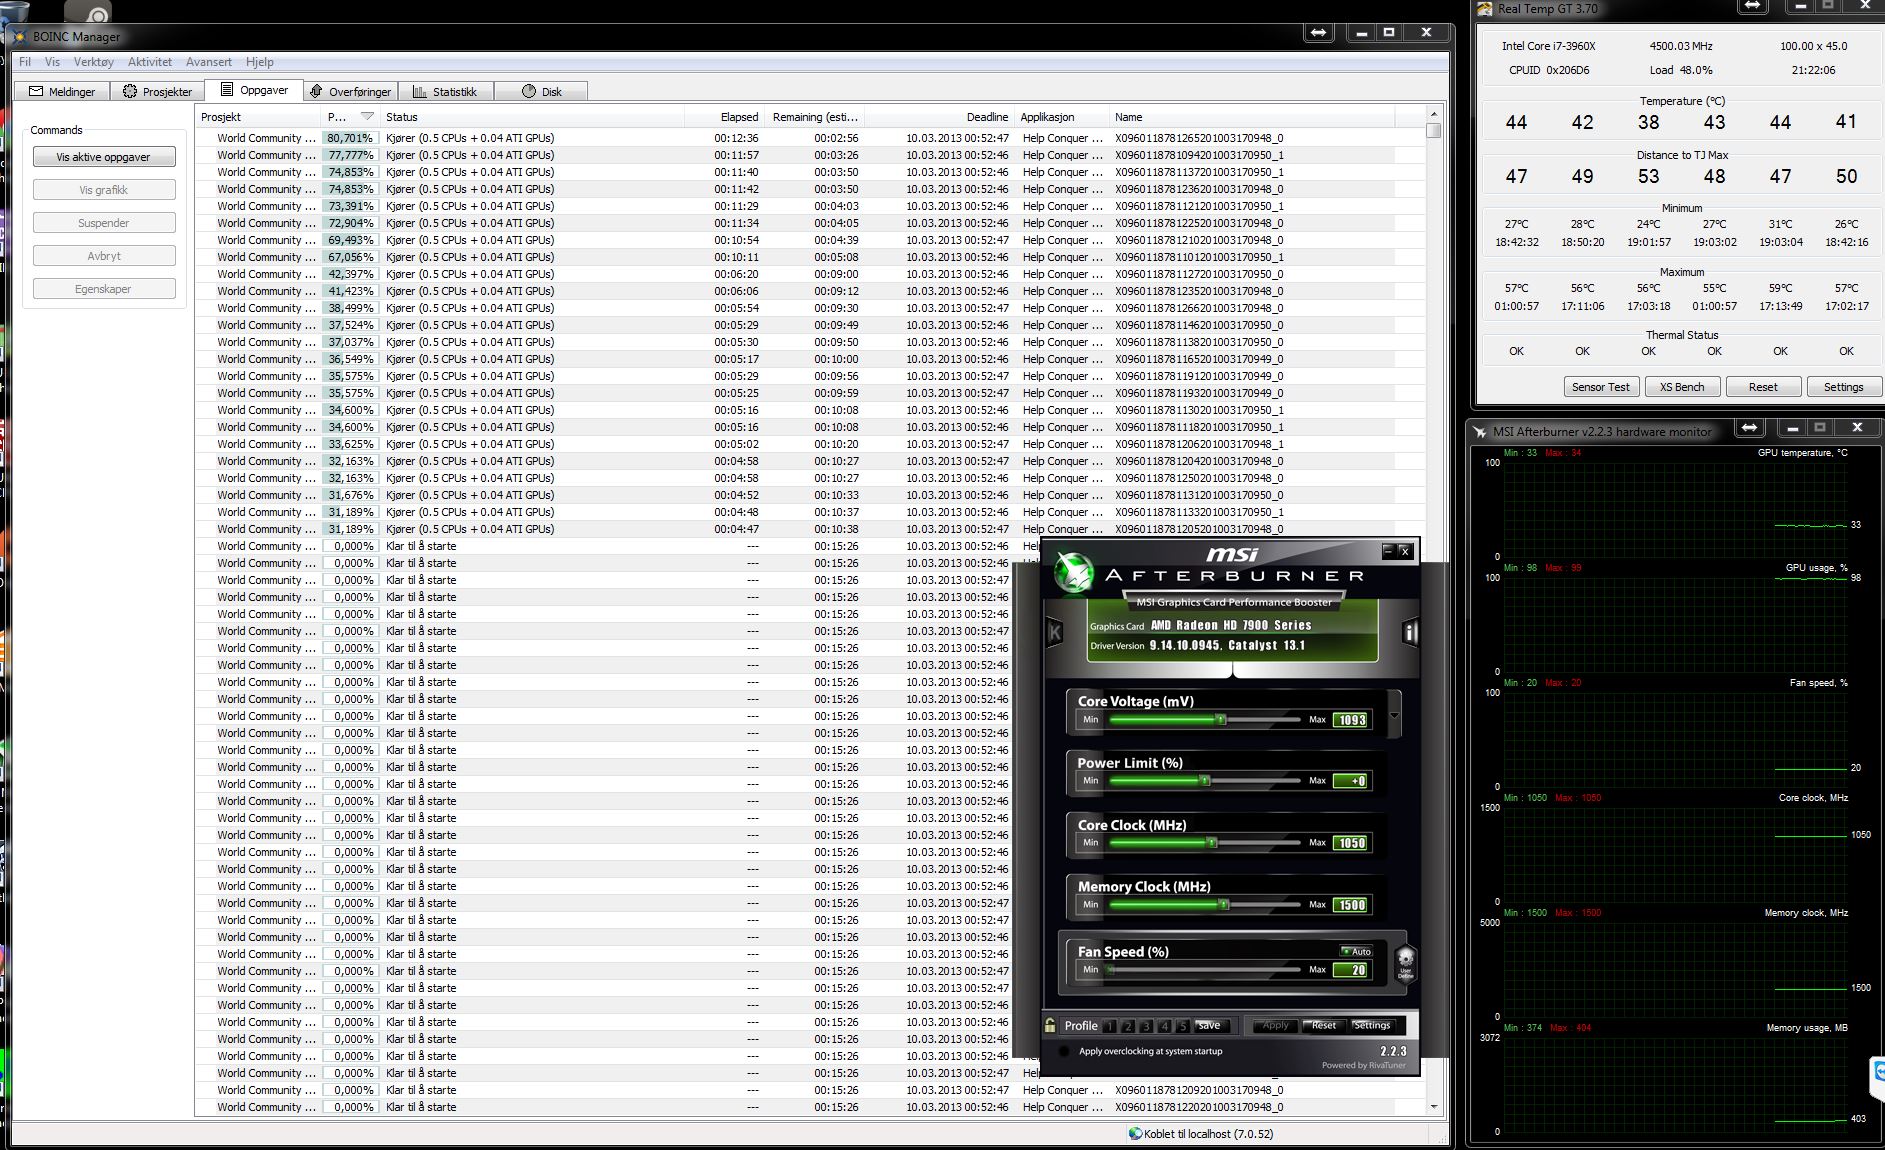Image resolution: width=1885 pixels, height=1150 pixels.
Task: Enable Apply overclocking at system startup
Action: point(1064,1052)
